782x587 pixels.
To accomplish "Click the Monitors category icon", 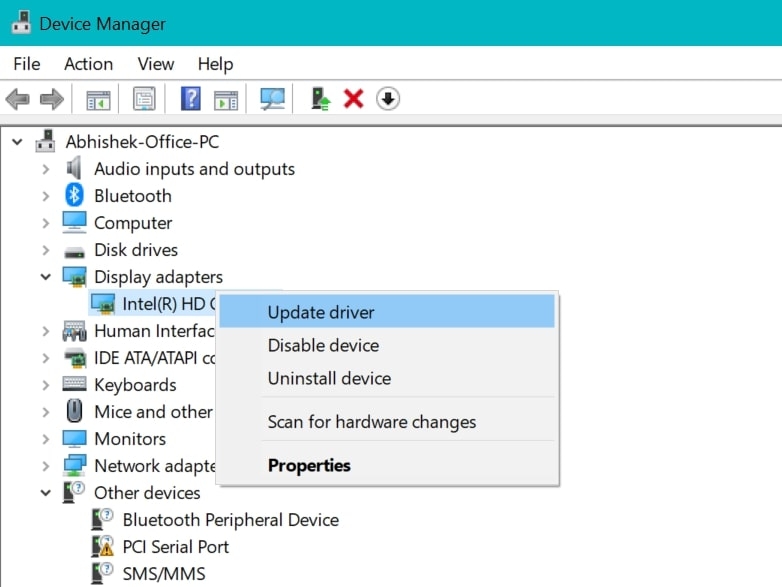I will tap(74, 439).
